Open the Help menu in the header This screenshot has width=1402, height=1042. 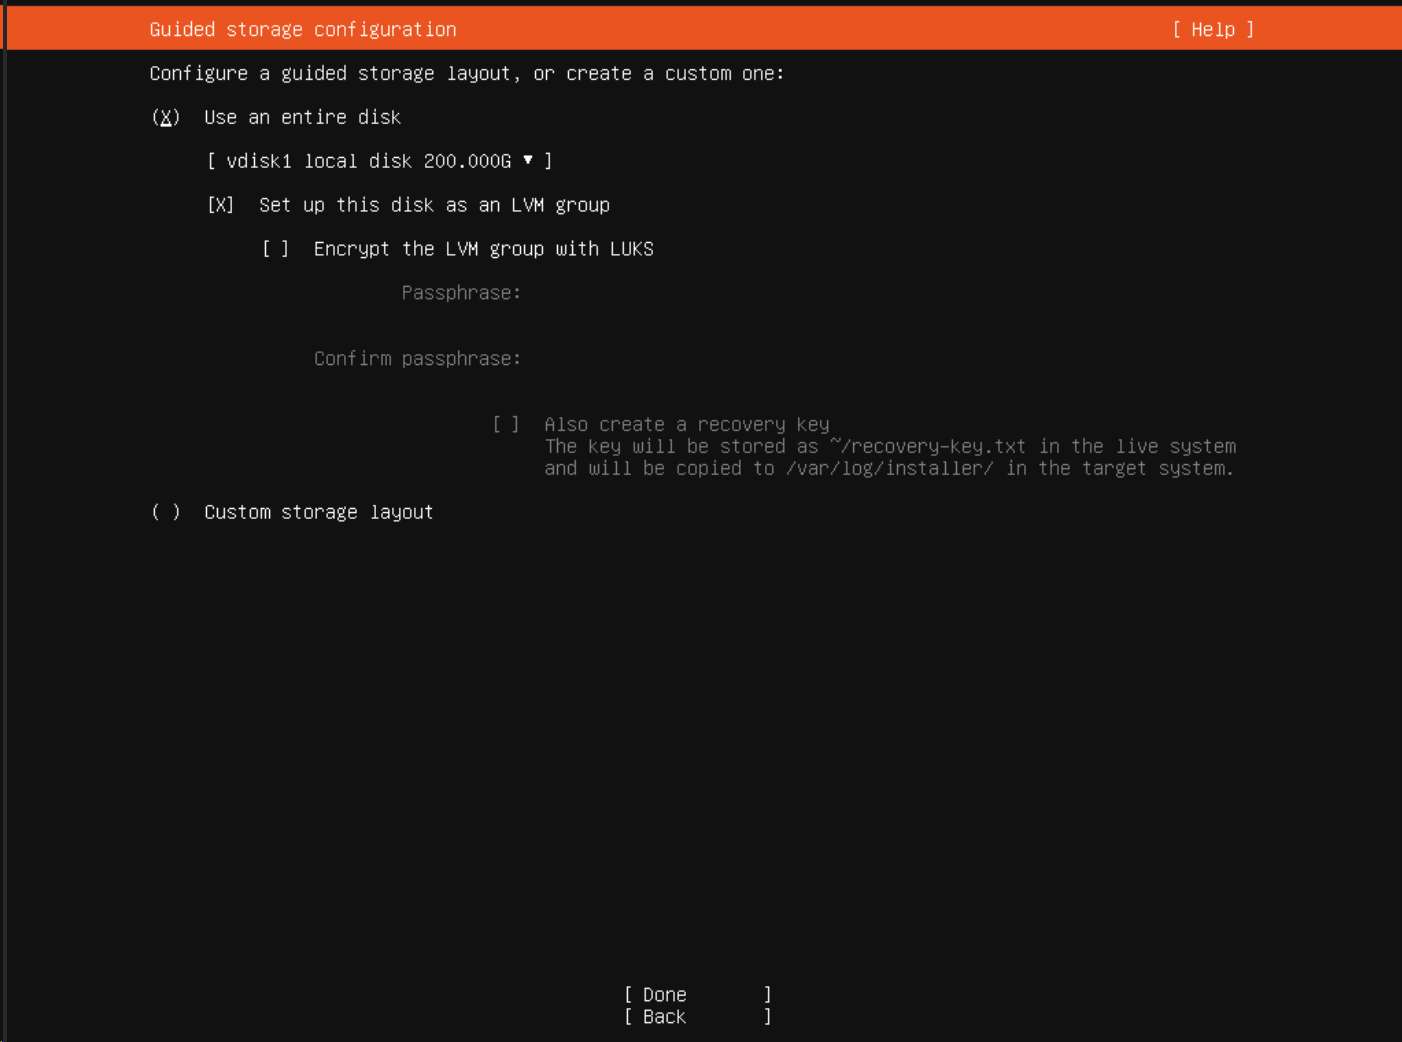[1212, 30]
